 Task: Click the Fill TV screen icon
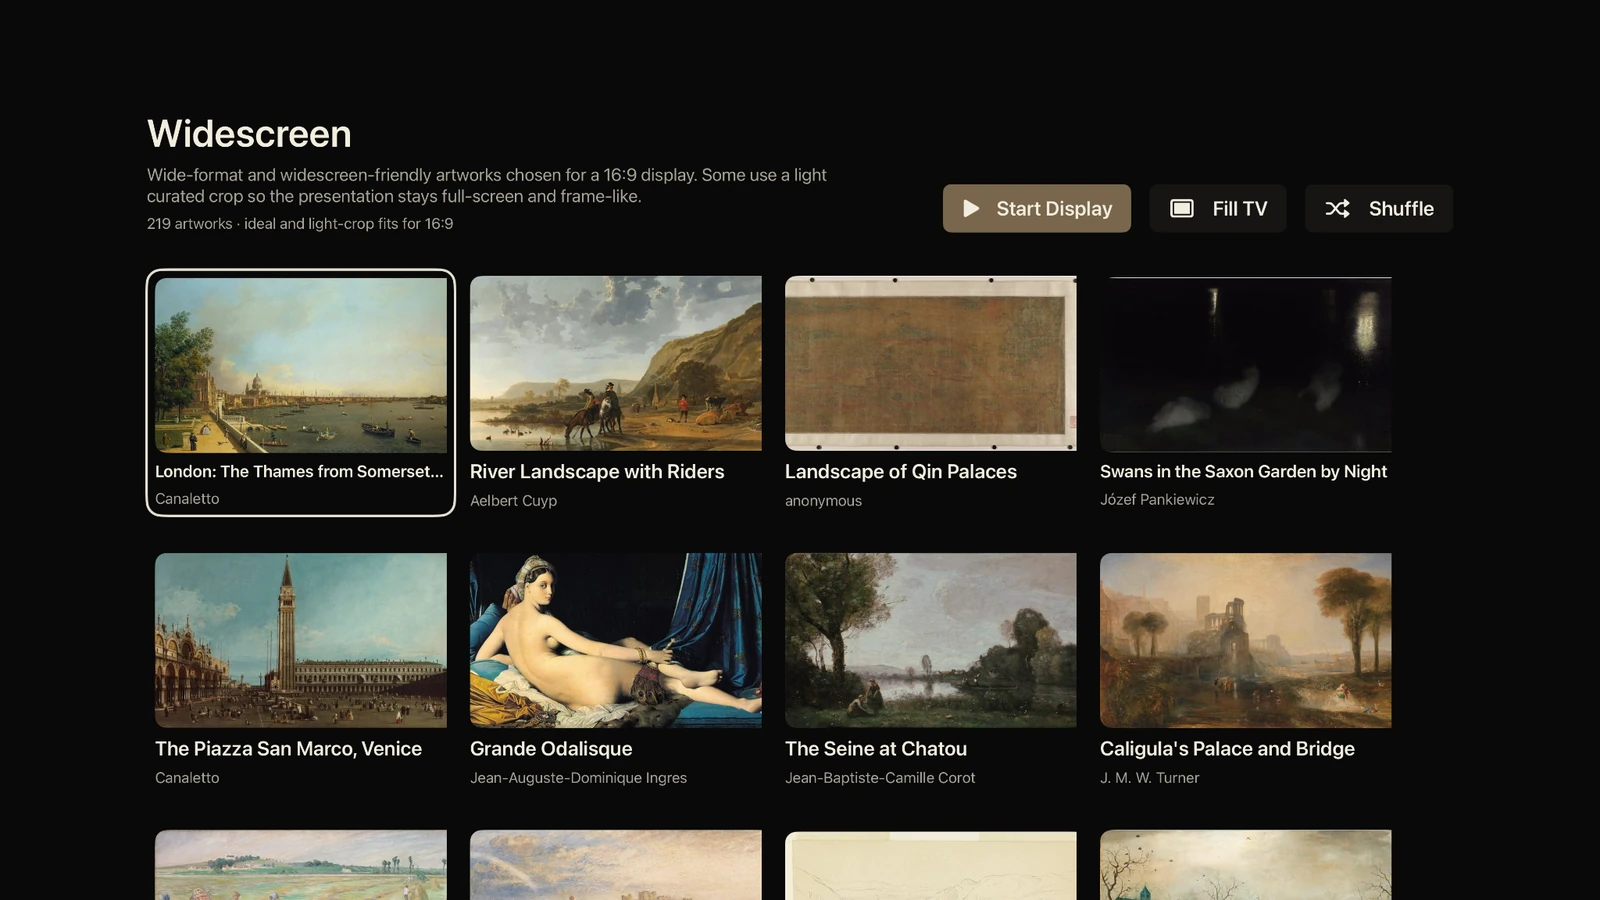click(x=1182, y=208)
